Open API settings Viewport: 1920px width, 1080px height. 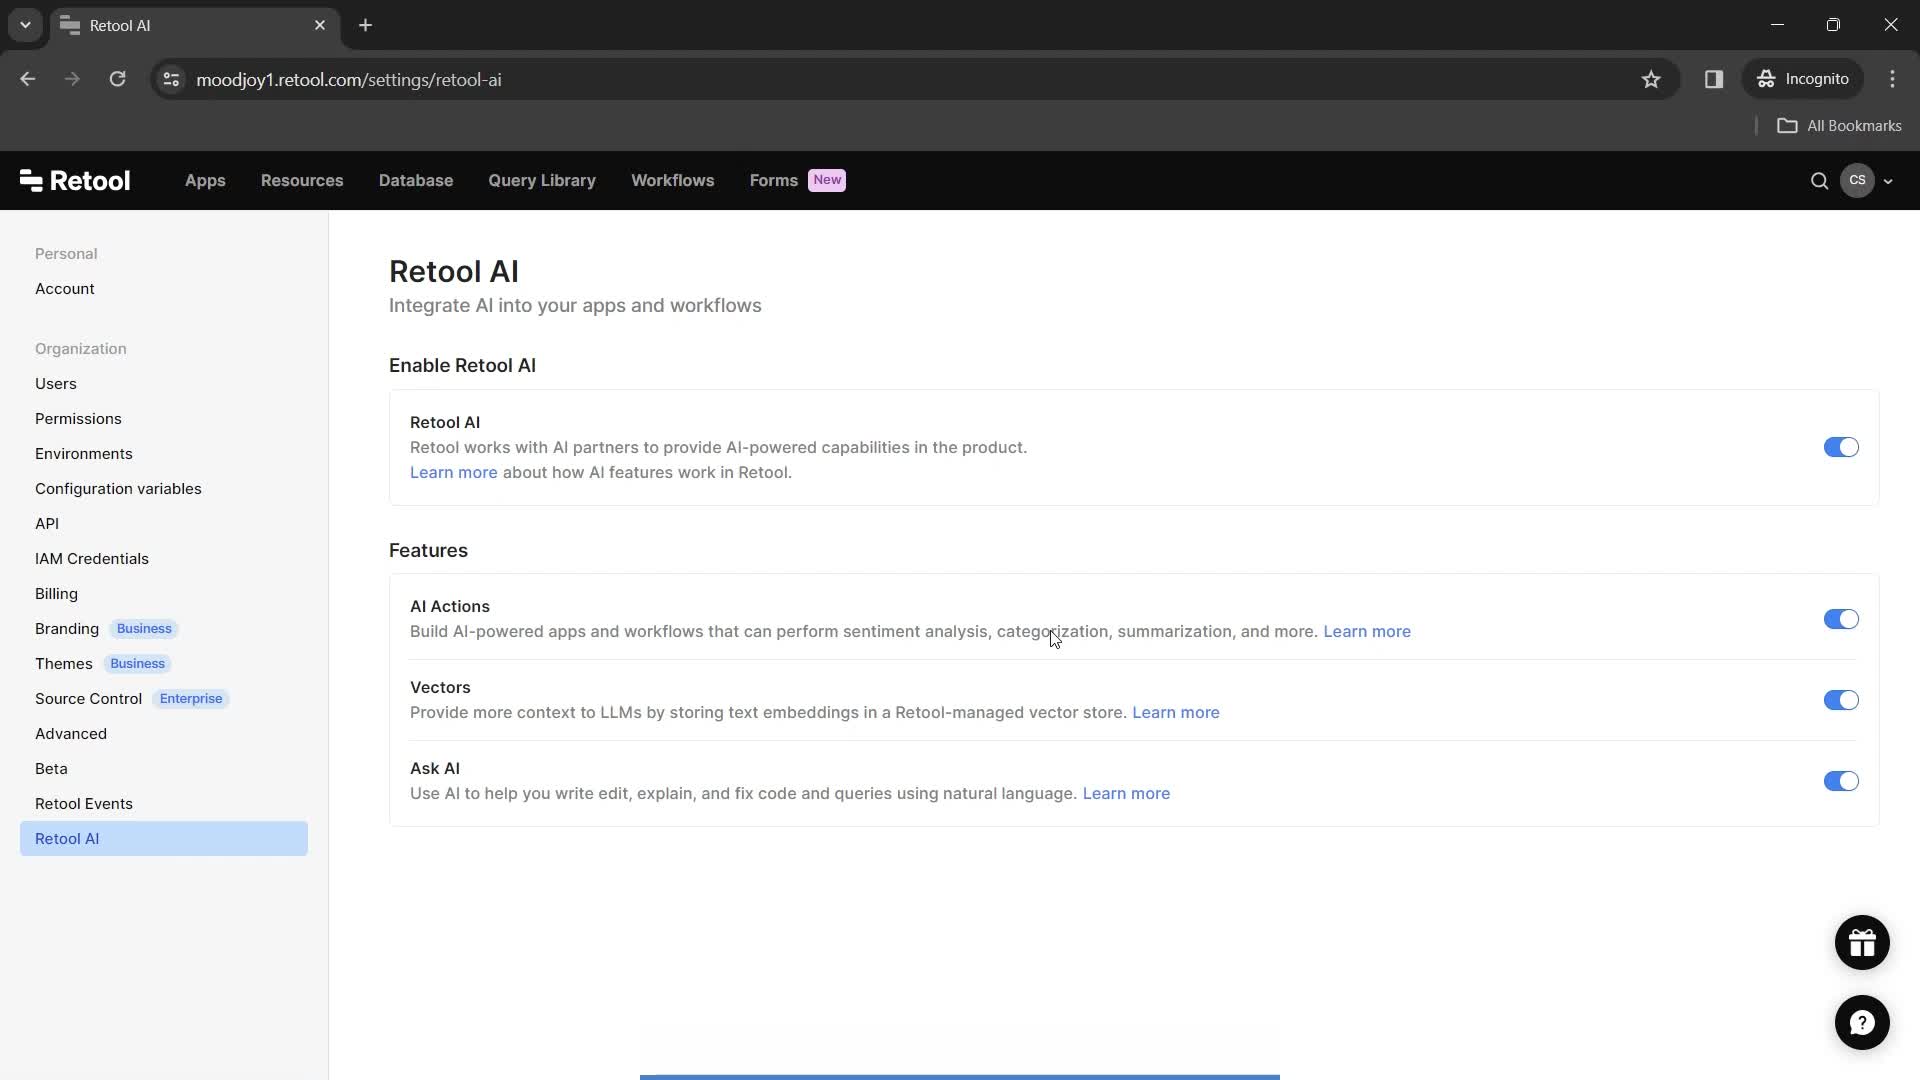point(47,524)
